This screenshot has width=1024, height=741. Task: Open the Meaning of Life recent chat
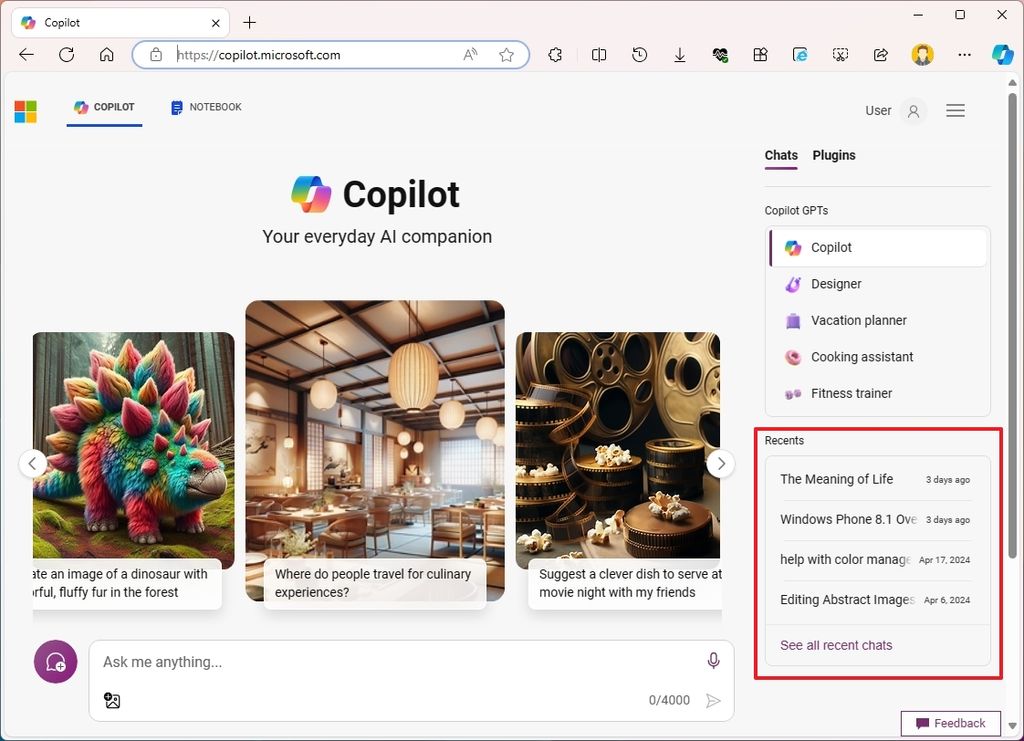click(x=837, y=479)
